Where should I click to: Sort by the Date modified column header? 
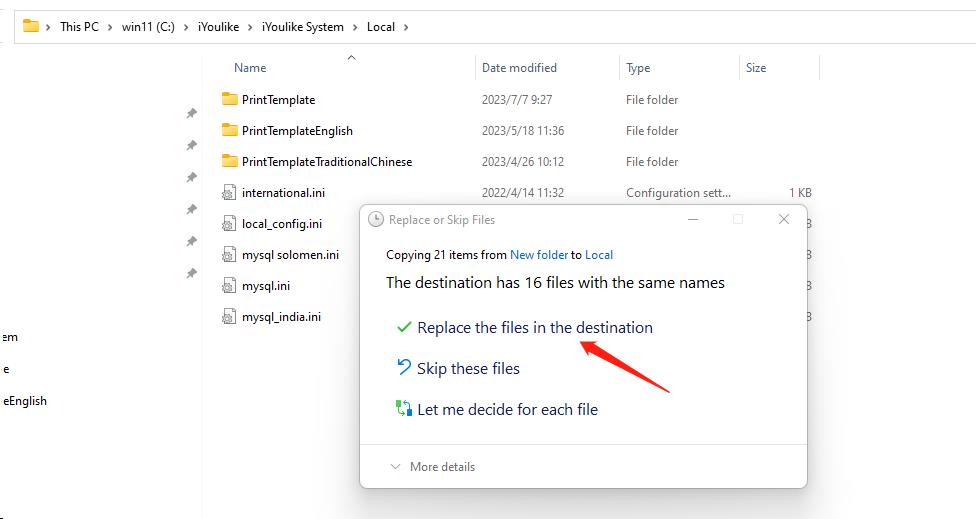(519, 68)
